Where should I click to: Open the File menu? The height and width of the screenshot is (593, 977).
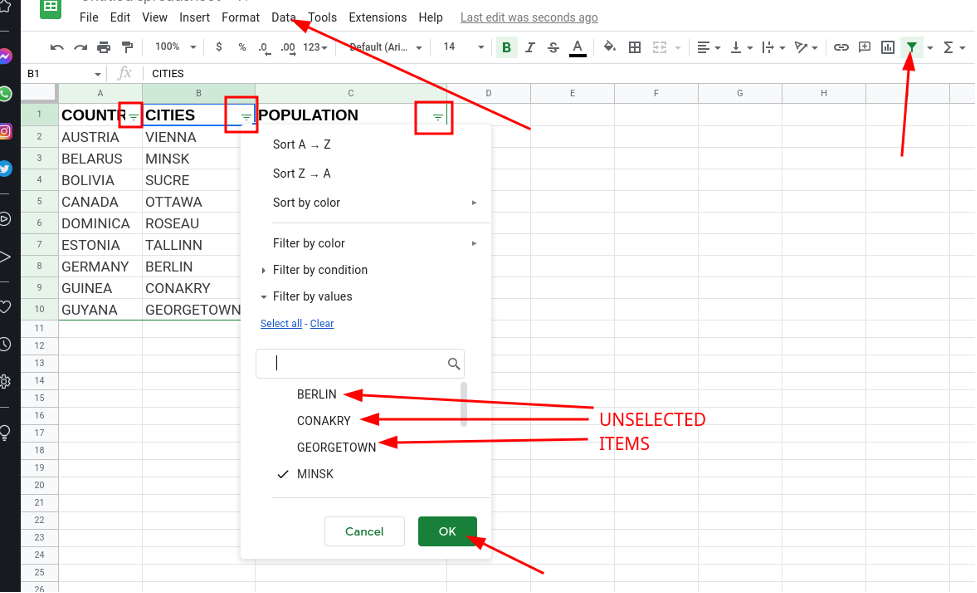coord(88,17)
